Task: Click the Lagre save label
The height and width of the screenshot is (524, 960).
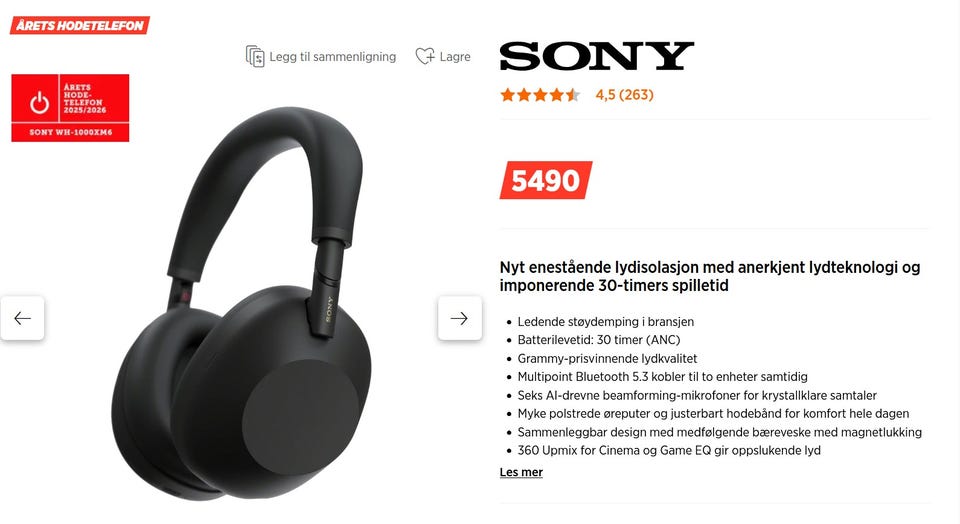Action: pyautogui.click(x=455, y=56)
